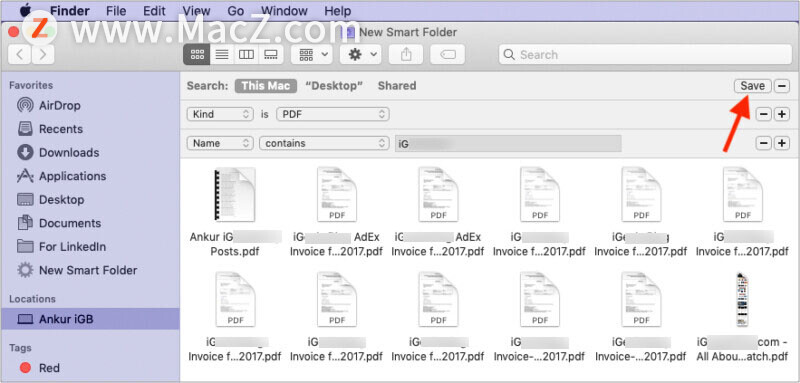Add a rule after Name row
800x383 pixels.
[x=782, y=143]
